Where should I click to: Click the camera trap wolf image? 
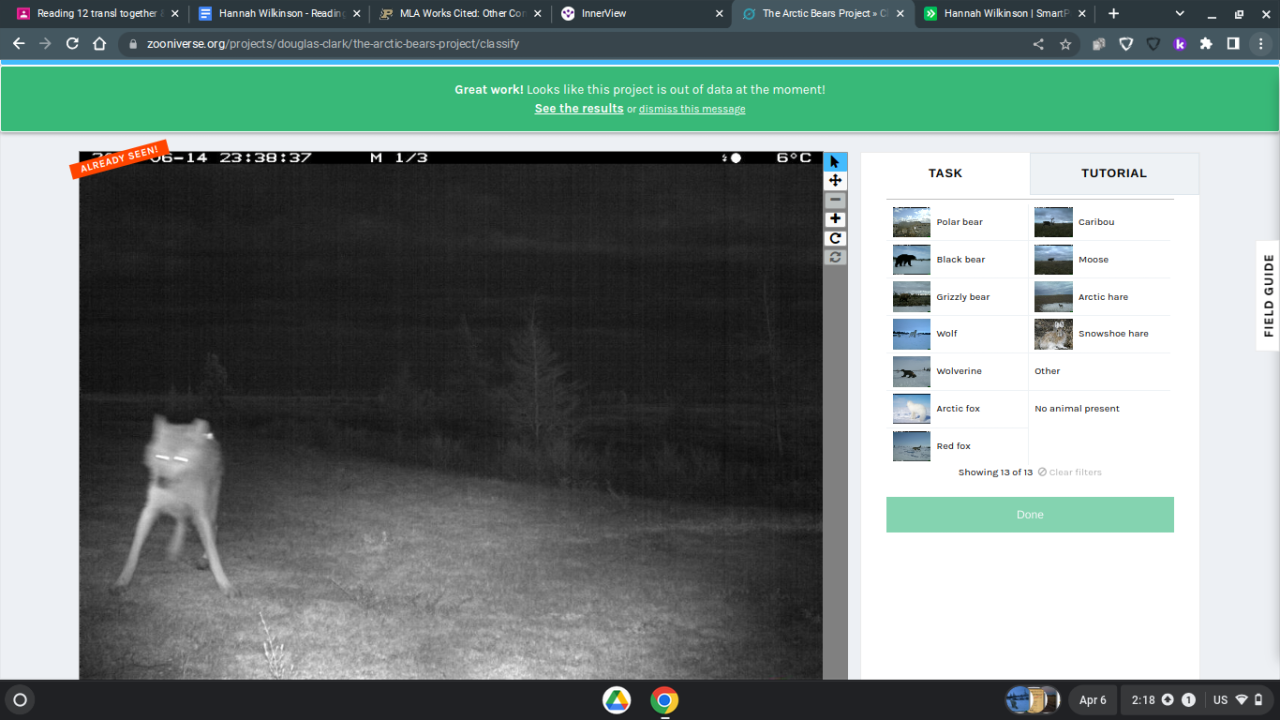(x=451, y=416)
